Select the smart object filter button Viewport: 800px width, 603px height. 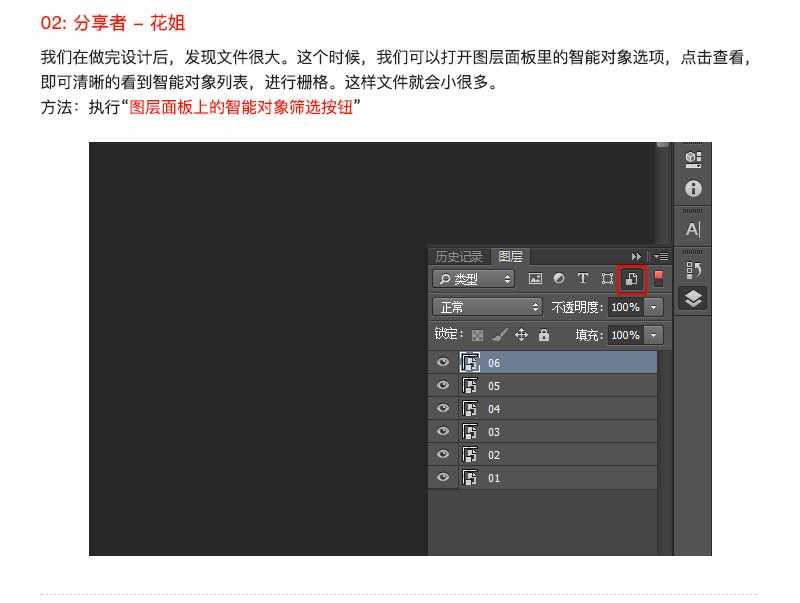point(630,277)
